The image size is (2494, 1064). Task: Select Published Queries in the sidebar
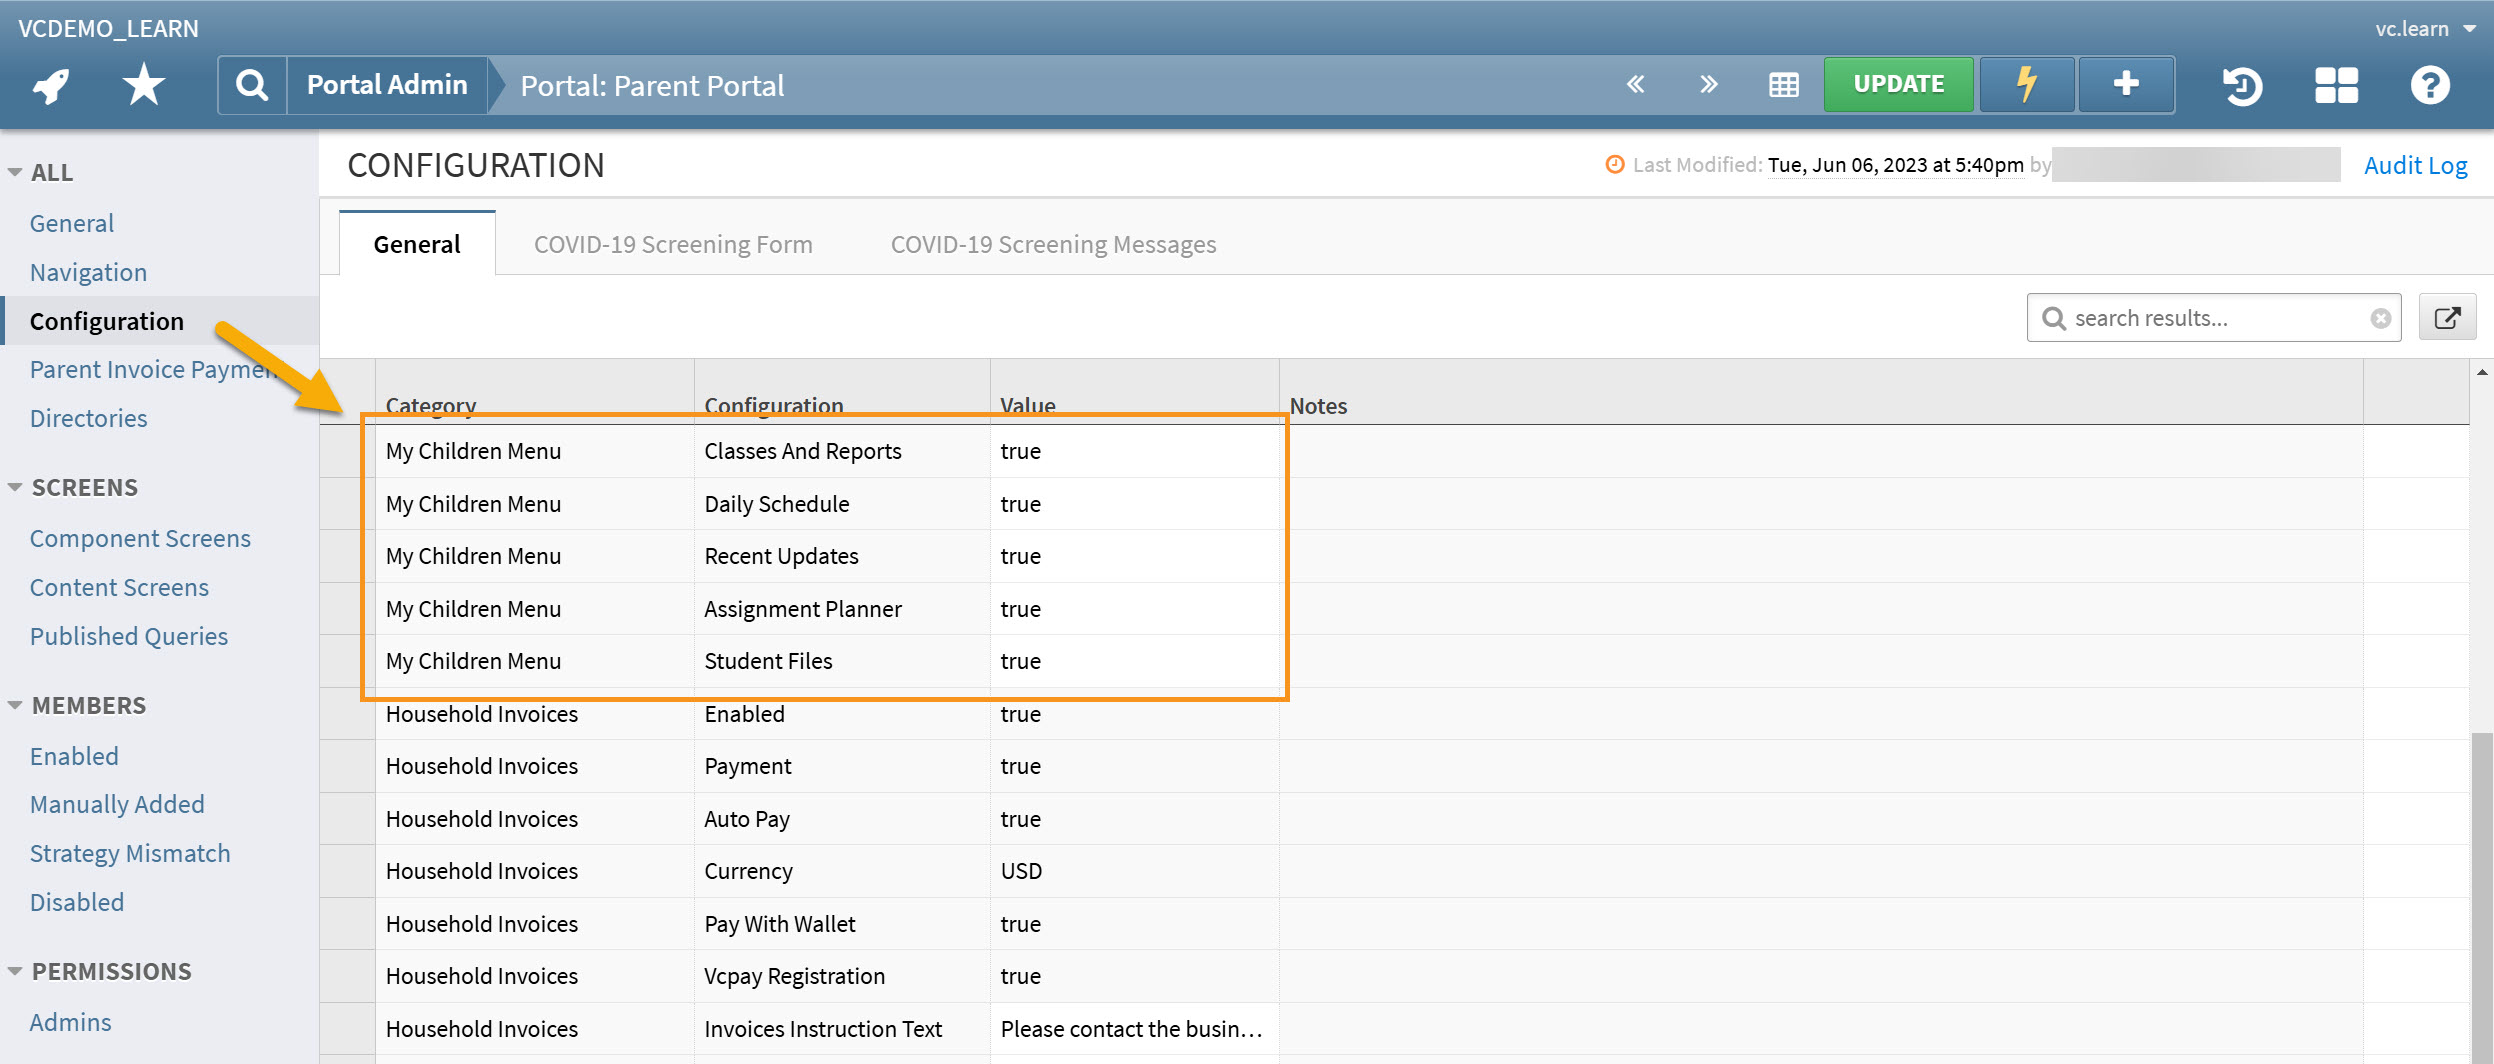click(129, 636)
